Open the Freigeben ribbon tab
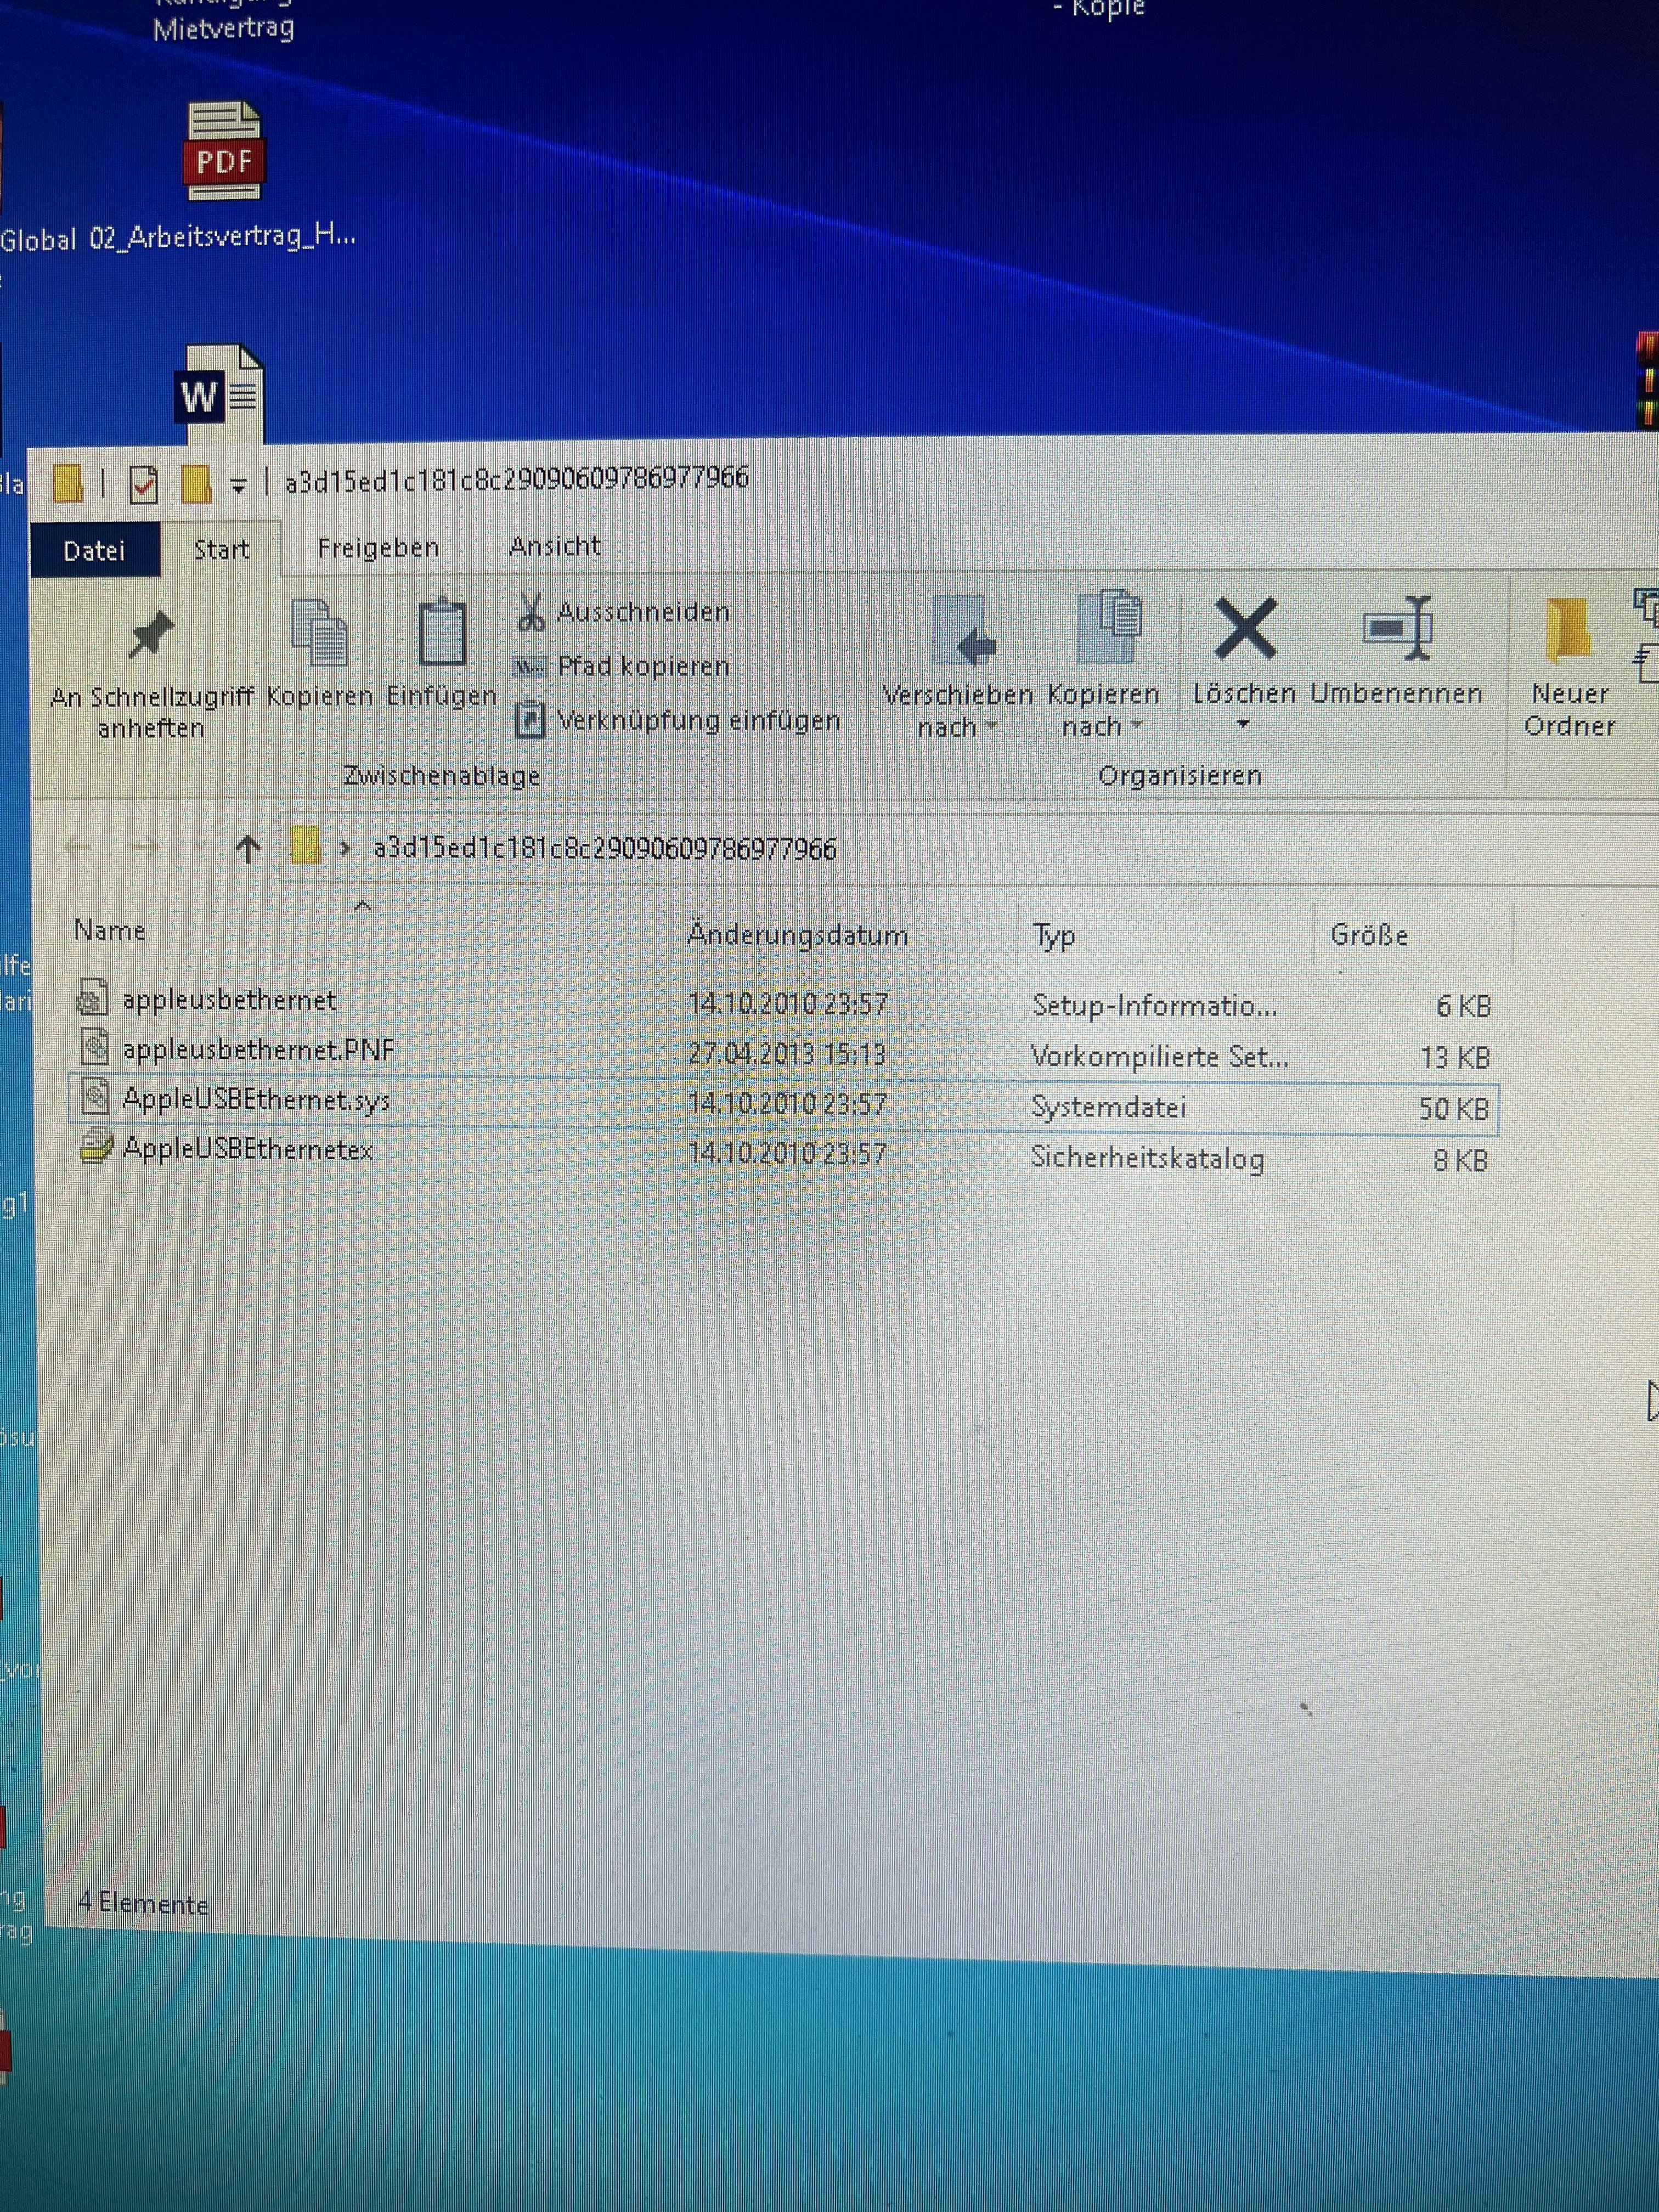 378,548
